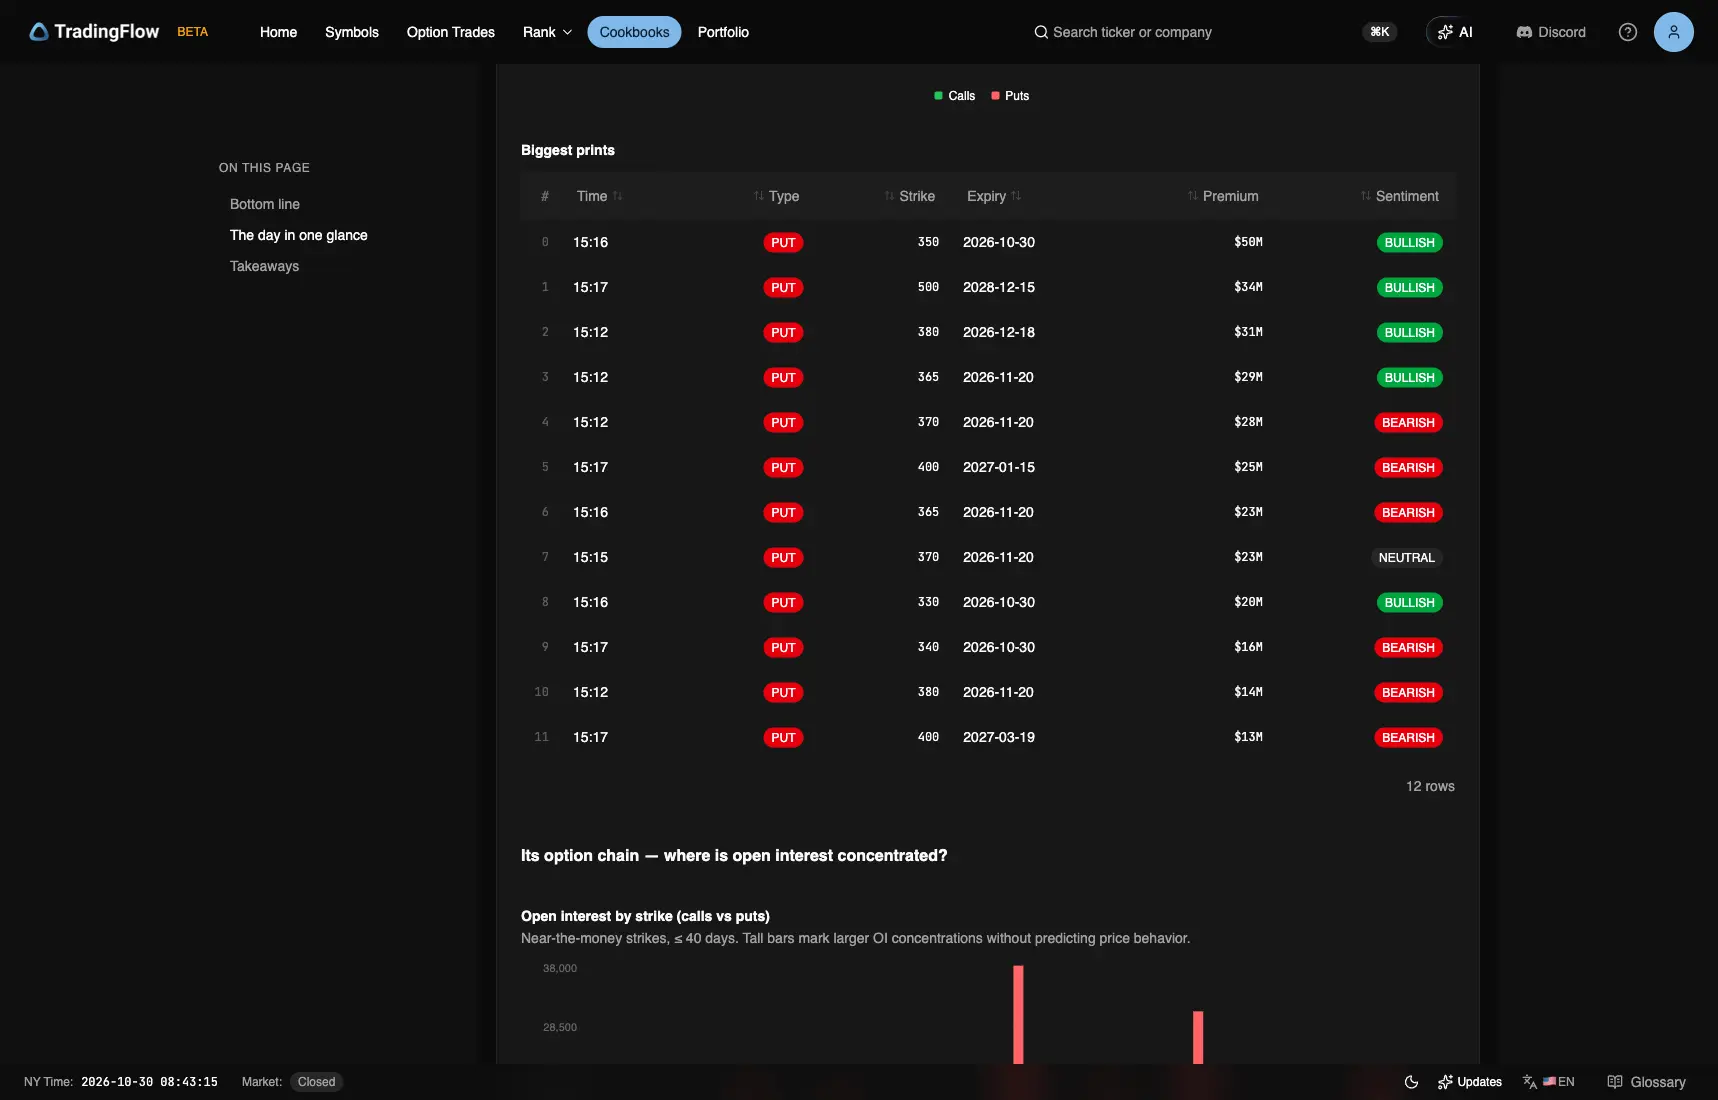Screen dimensions: 1718x1100
Task: Click the ⌘K shortcut badge
Action: [x=1379, y=32]
